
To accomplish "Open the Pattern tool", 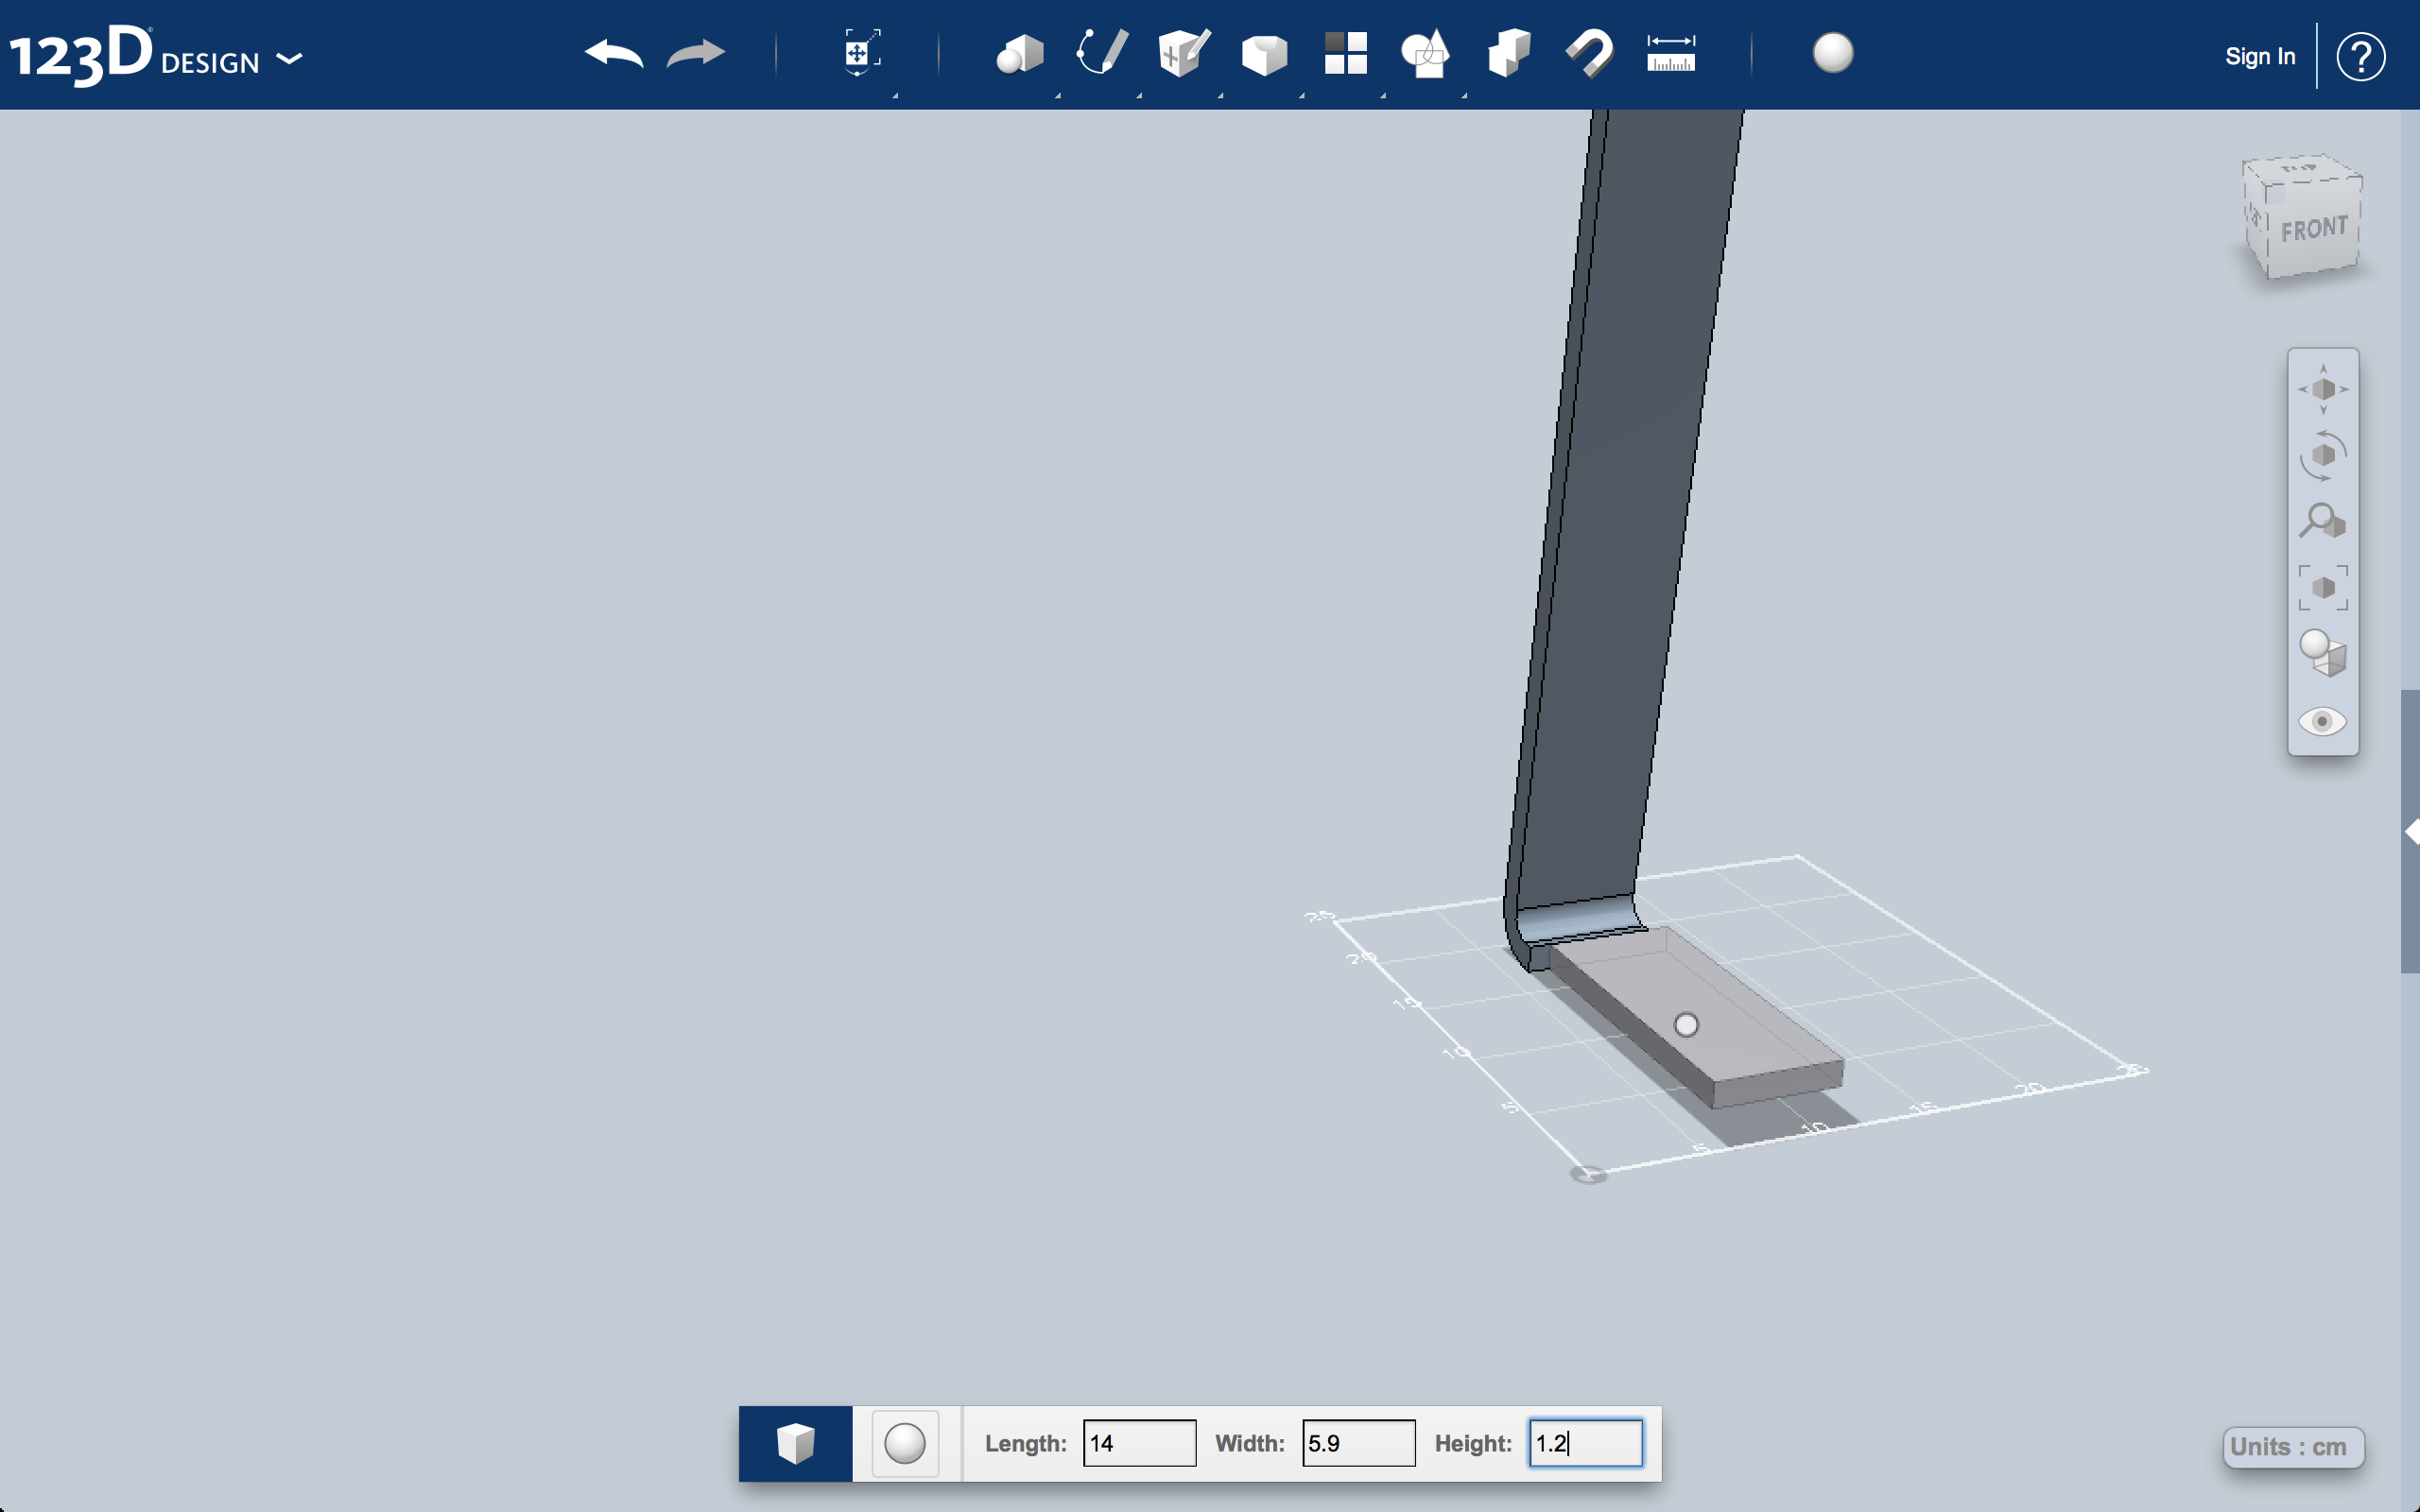I will (1345, 53).
